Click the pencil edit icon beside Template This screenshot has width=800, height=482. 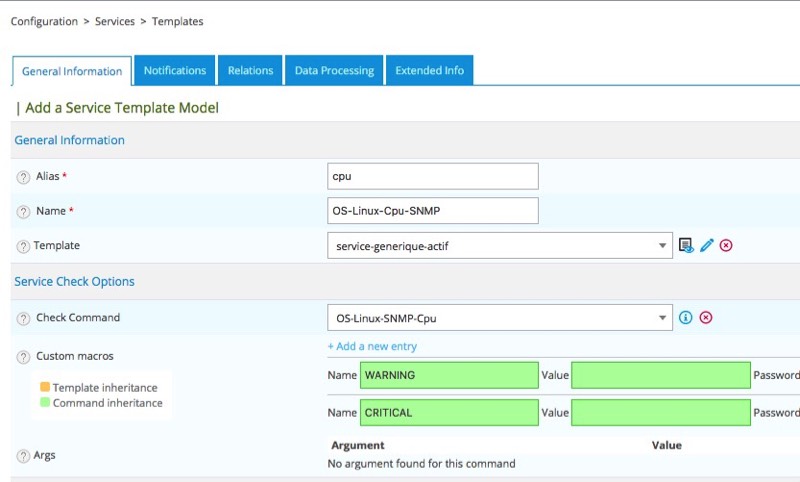706,245
